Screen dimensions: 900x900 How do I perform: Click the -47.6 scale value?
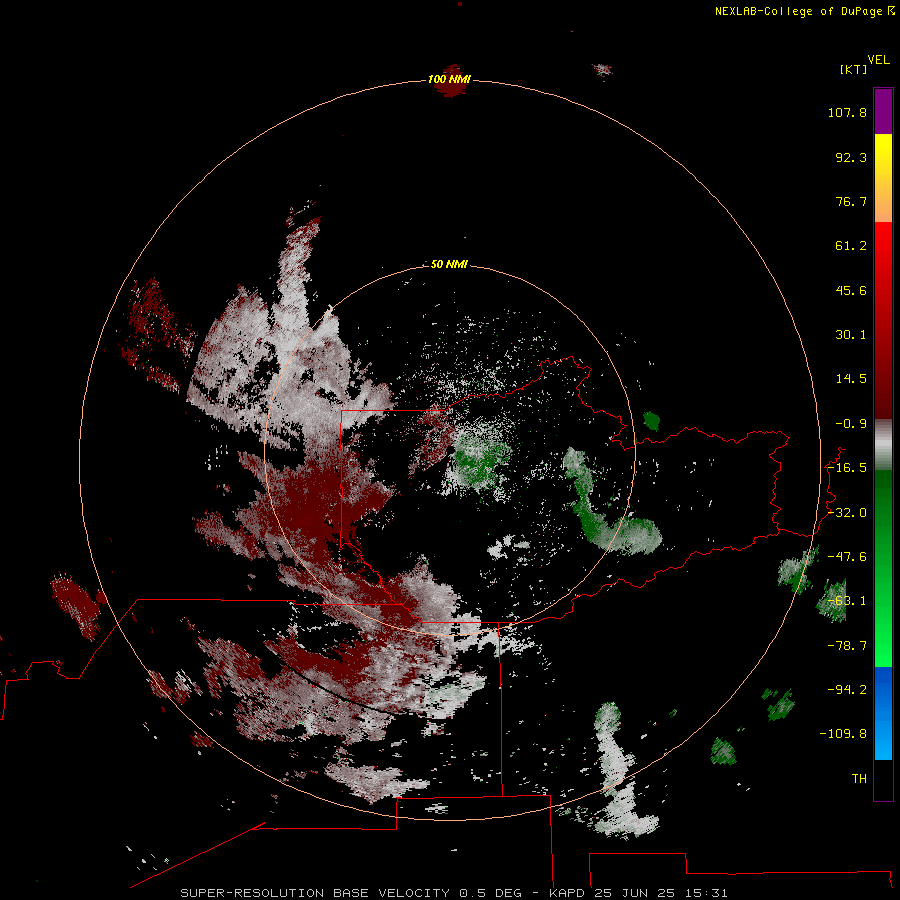click(847, 557)
